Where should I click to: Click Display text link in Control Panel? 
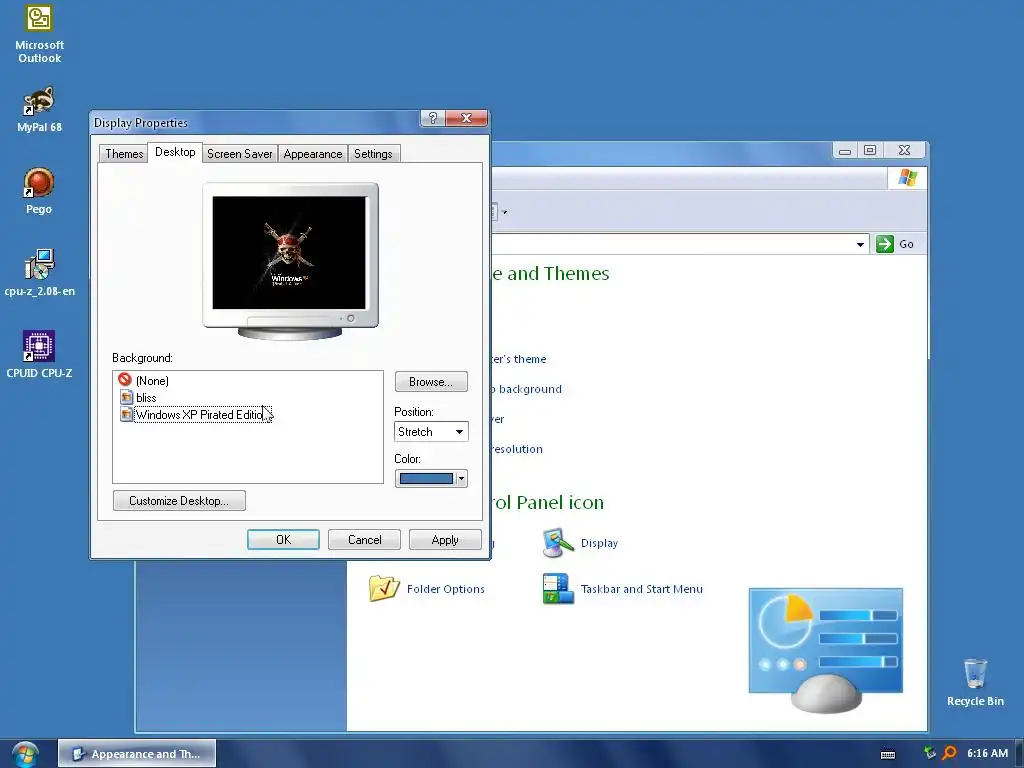point(599,543)
